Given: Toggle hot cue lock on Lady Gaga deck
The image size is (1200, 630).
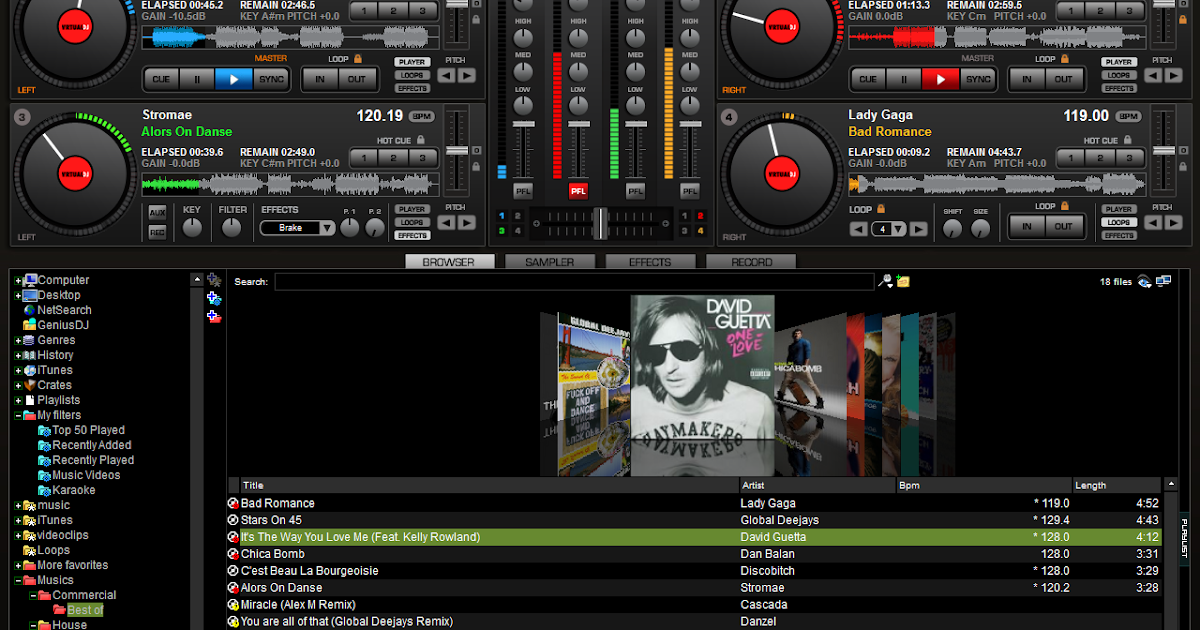Looking at the screenshot, I should [x=1127, y=140].
